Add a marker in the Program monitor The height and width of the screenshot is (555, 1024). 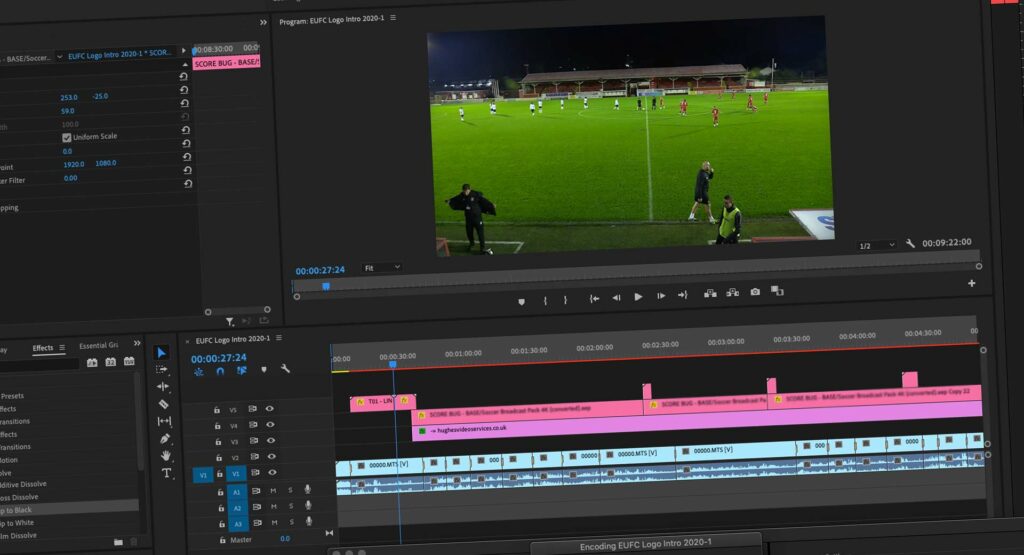(x=521, y=299)
